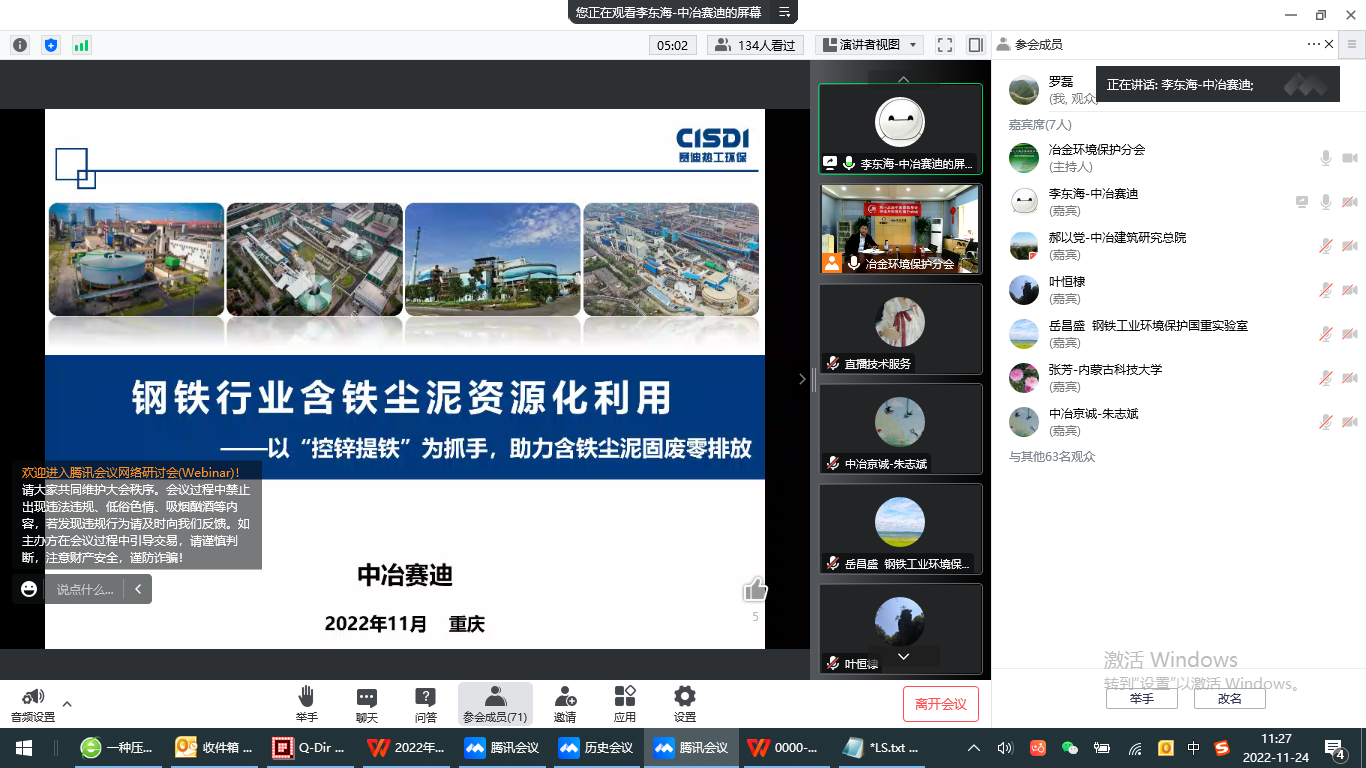The image size is (1366, 768).
Task: Click the thumbs-up like icon
Action: click(x=755, y=590)
